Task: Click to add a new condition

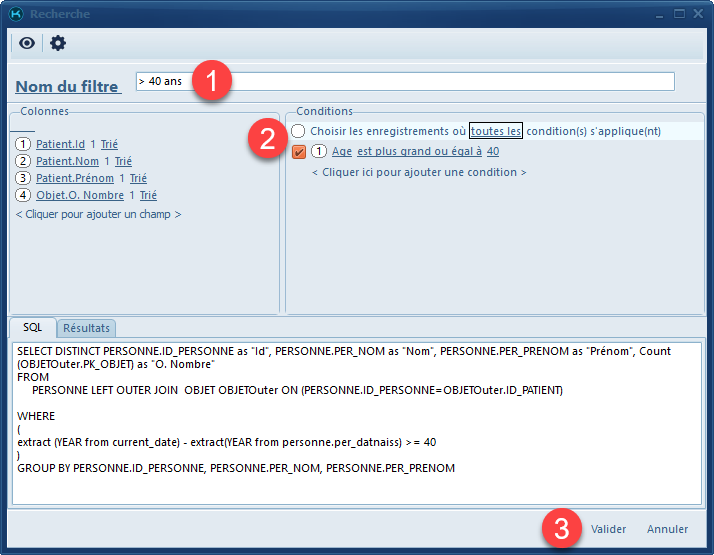Action: (418, 172)
